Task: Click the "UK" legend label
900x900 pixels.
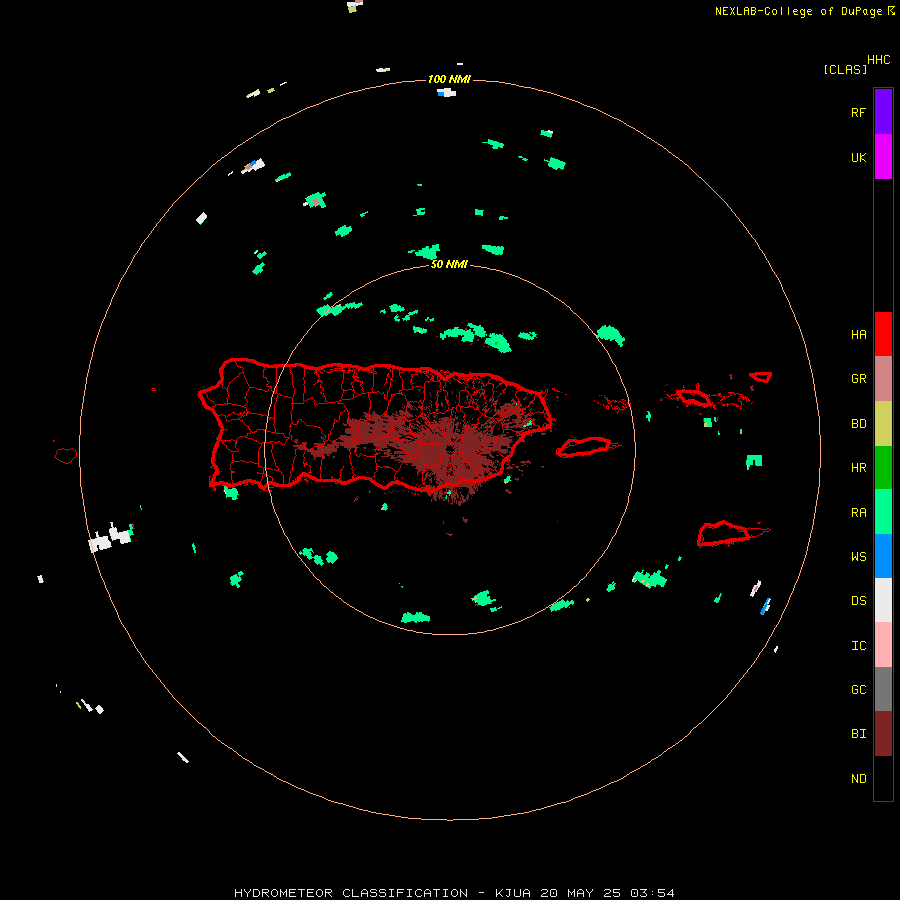Action: click(x=858, y=157)
